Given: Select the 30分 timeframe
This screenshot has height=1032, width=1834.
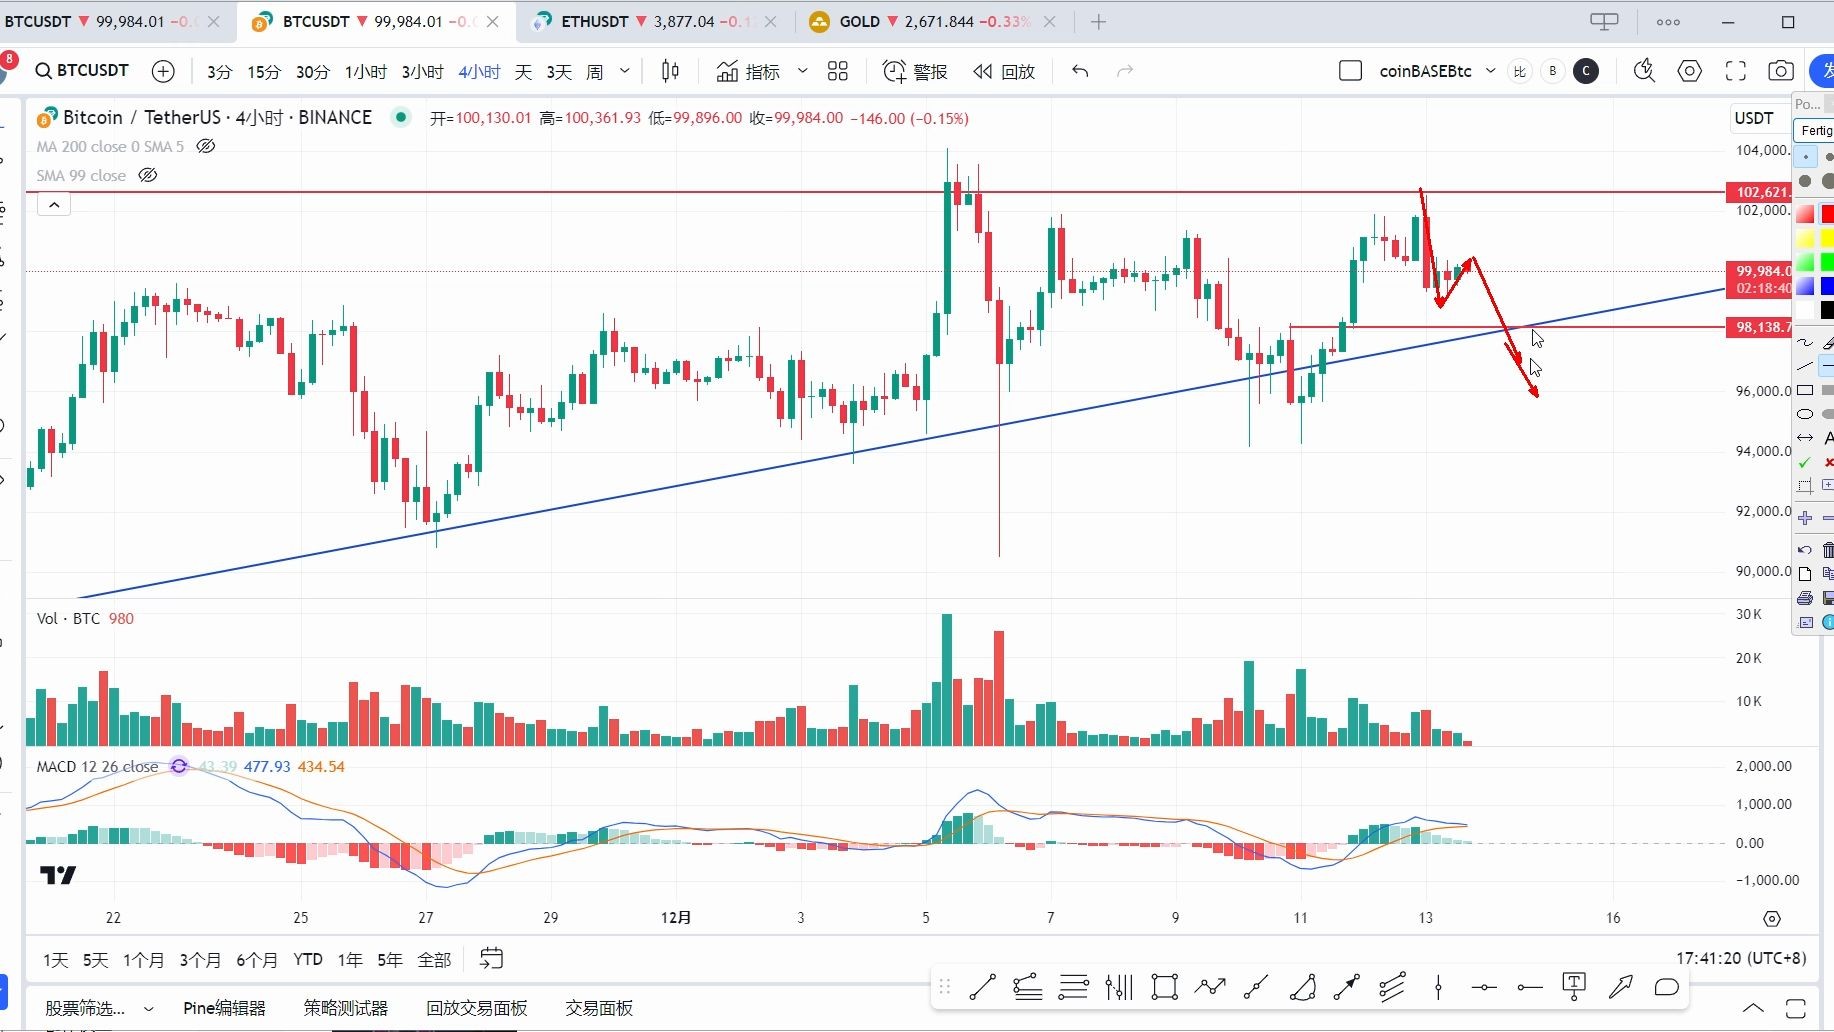Looking at the screenshot, I should [313, 72].
